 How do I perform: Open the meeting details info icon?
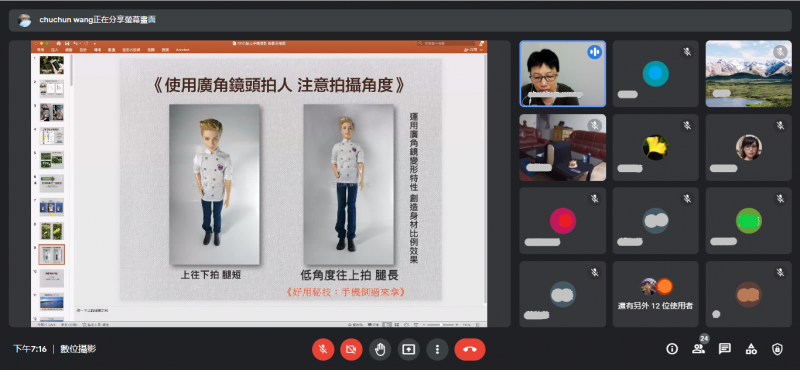coord(672,349)
